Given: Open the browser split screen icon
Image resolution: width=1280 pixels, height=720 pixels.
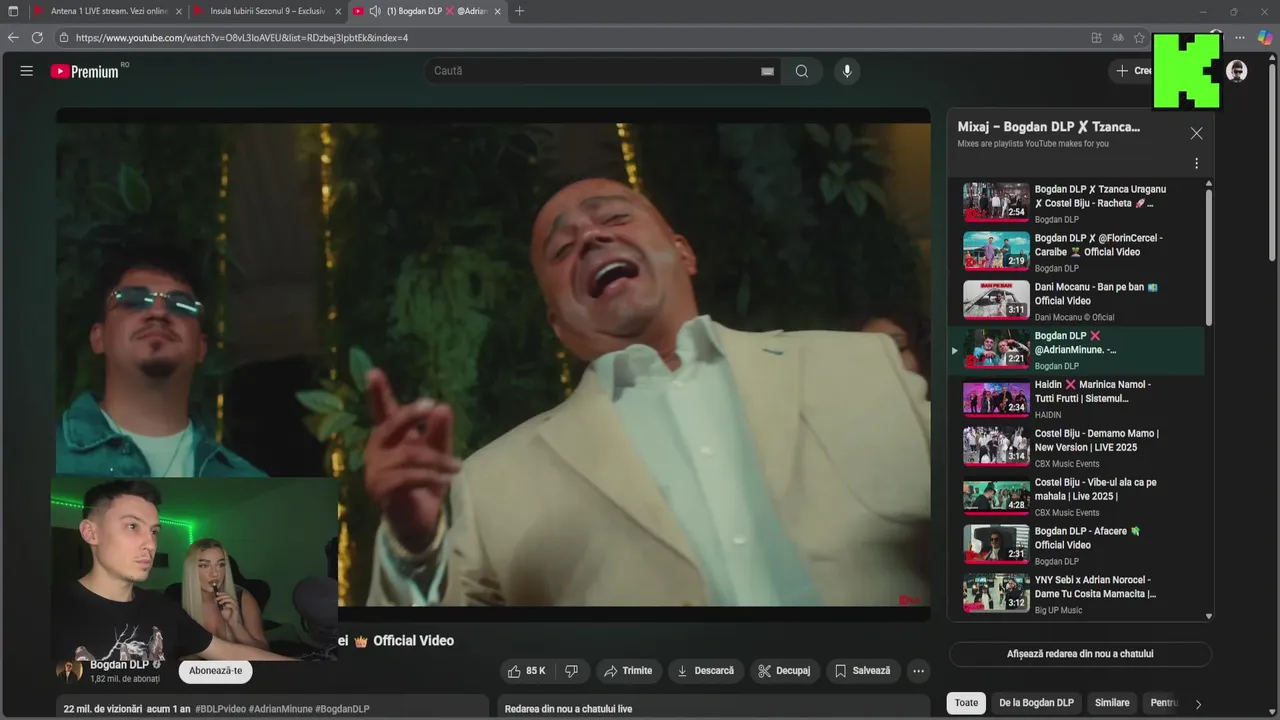Looking at the screenshot, I should (1097, 38).
